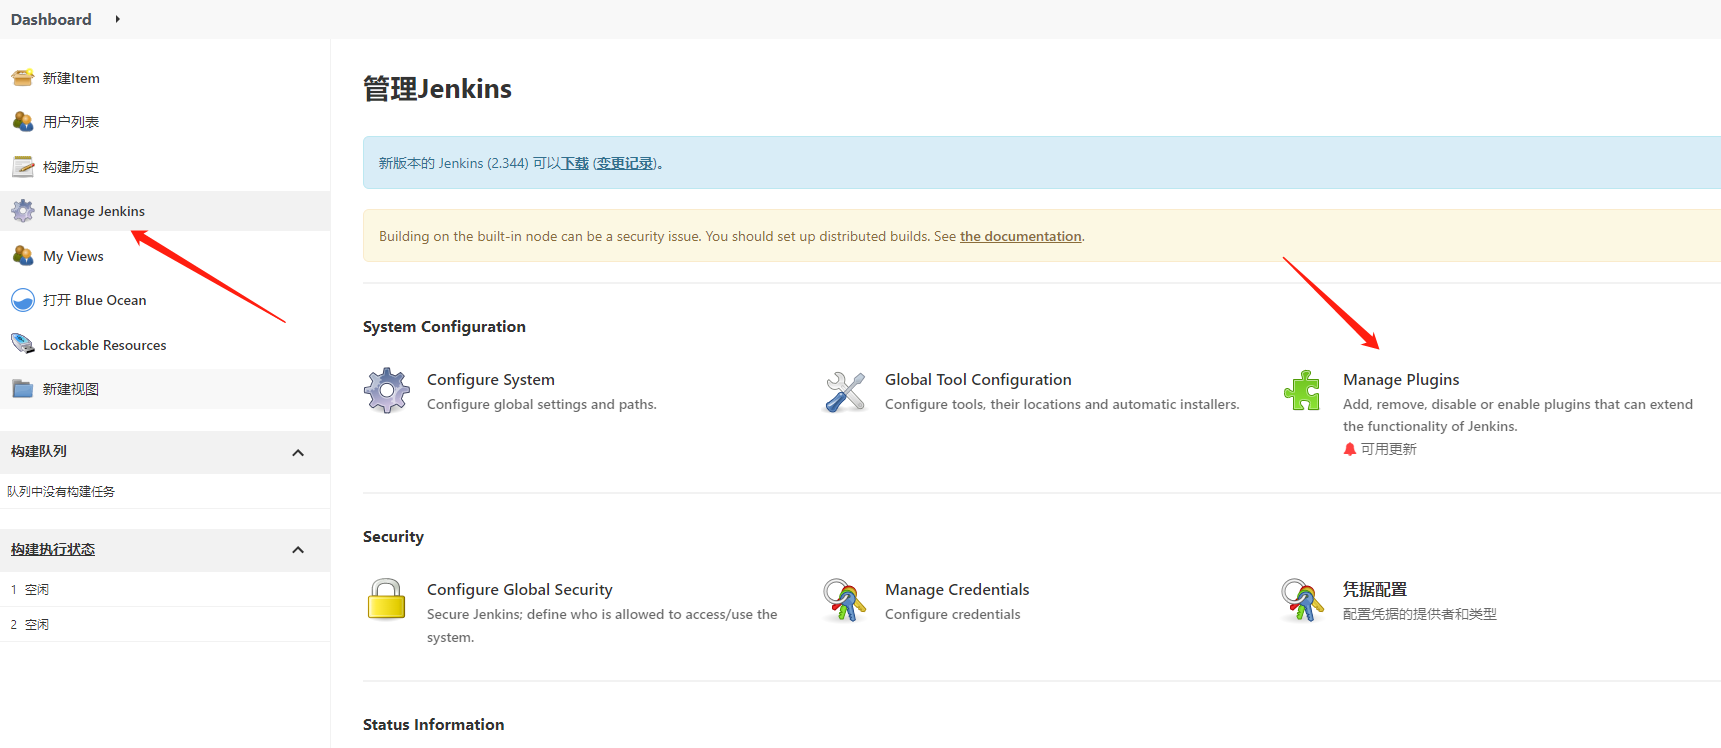
Task: Click executor row 1 空闲
Action: tap(165, 589)
